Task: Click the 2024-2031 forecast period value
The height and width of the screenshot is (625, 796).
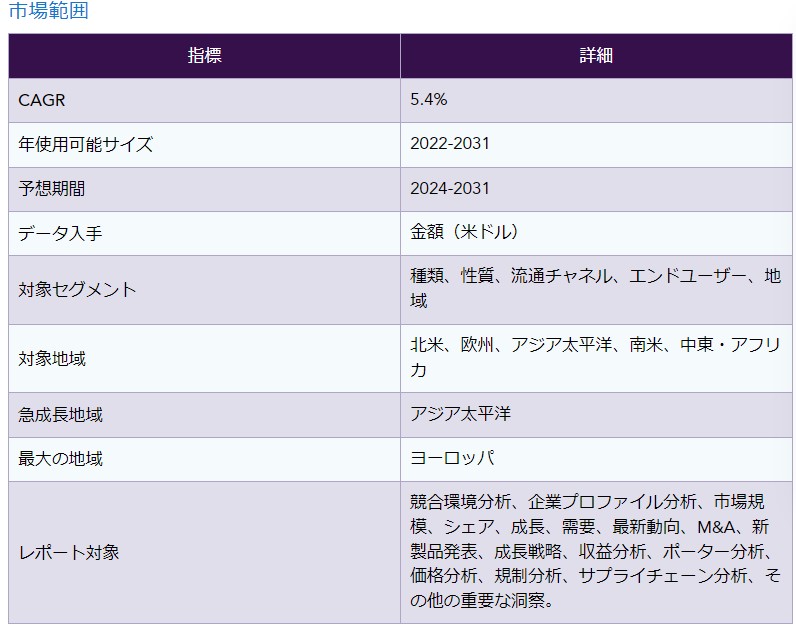Action: click(x=450, y=189)
